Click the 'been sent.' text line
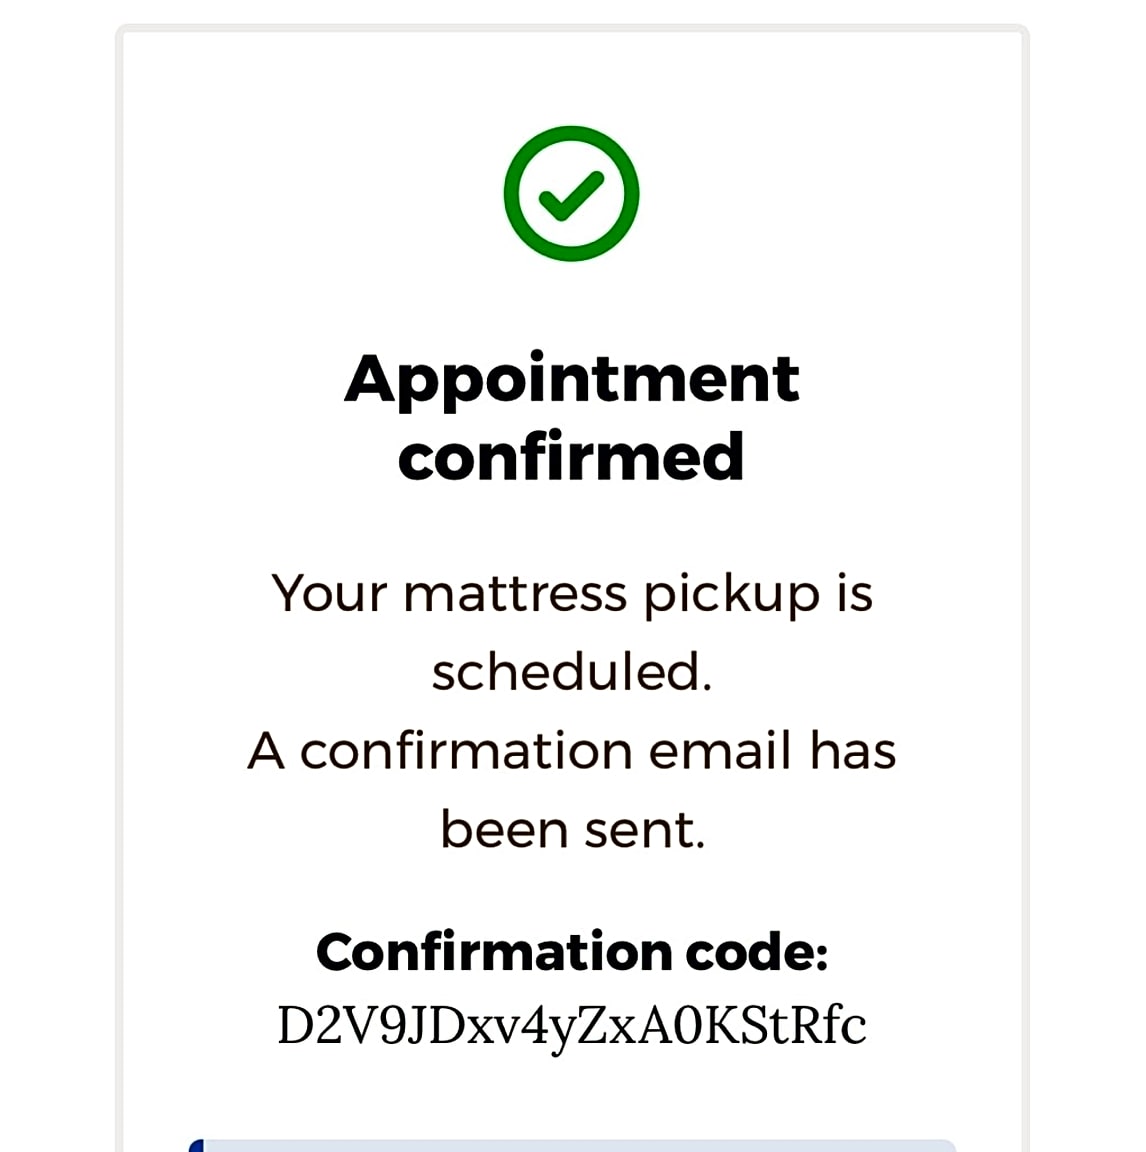The width and height of the screenshot is (1146, 1152). point(572,830)
